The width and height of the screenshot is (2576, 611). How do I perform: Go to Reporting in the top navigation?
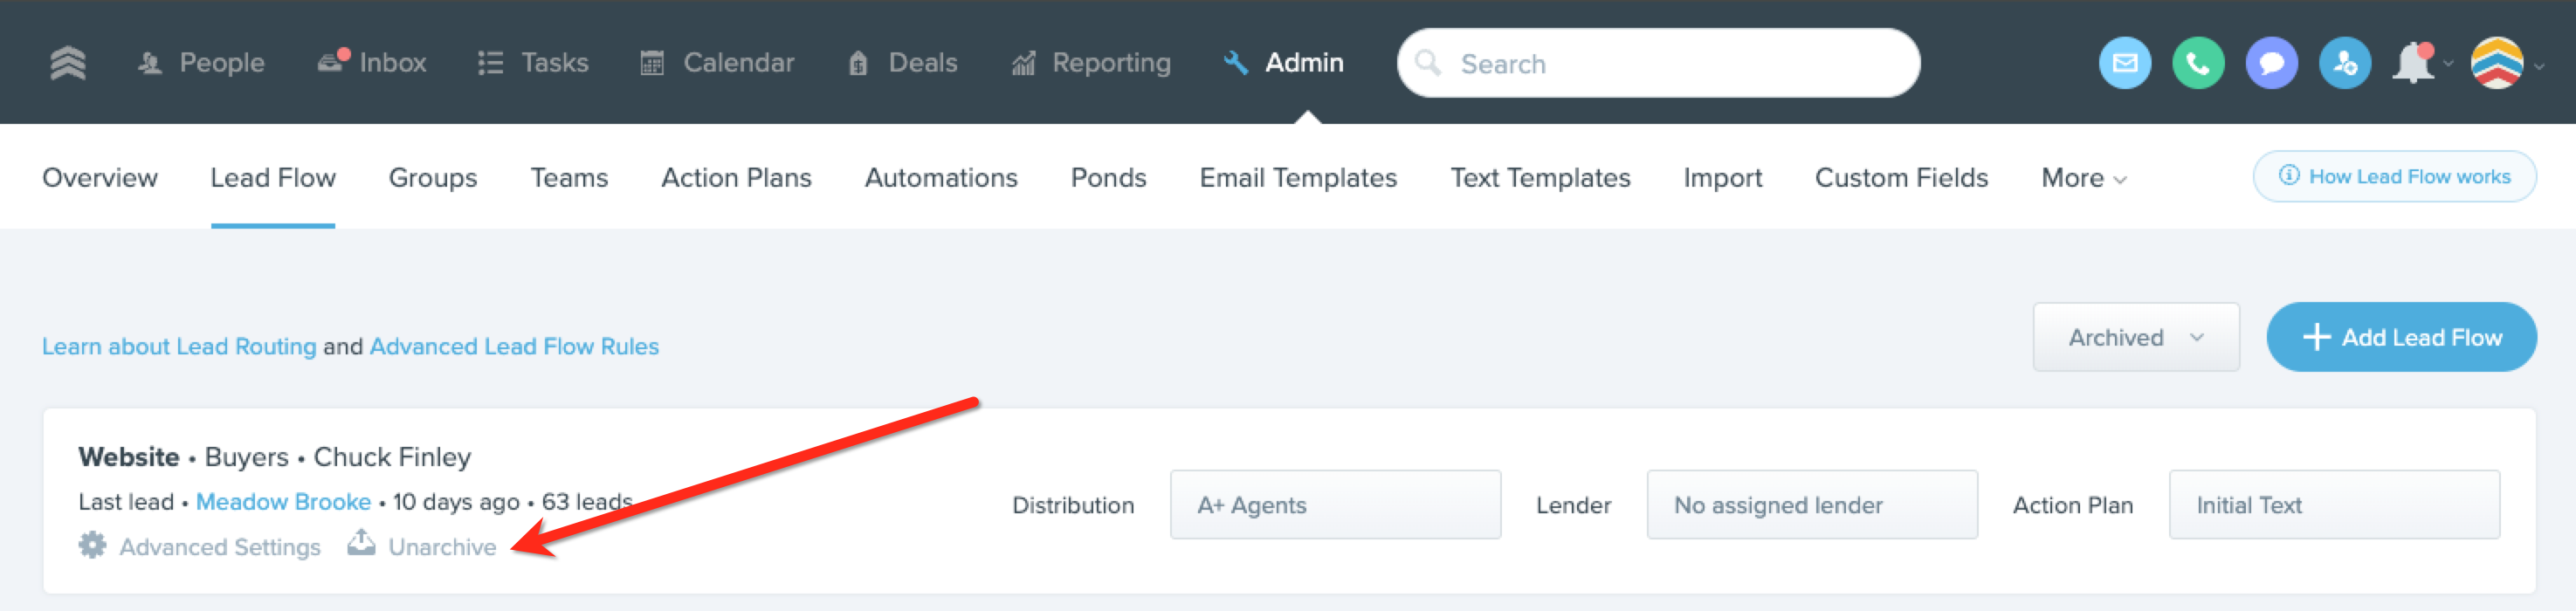click(x=1091, y=63)
